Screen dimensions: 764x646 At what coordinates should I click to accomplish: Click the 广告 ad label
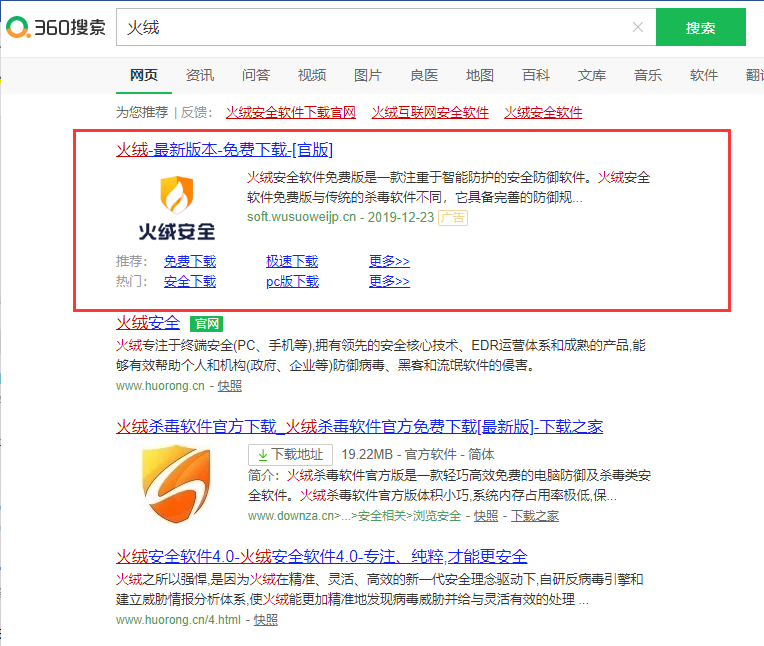tap(452, 217)
